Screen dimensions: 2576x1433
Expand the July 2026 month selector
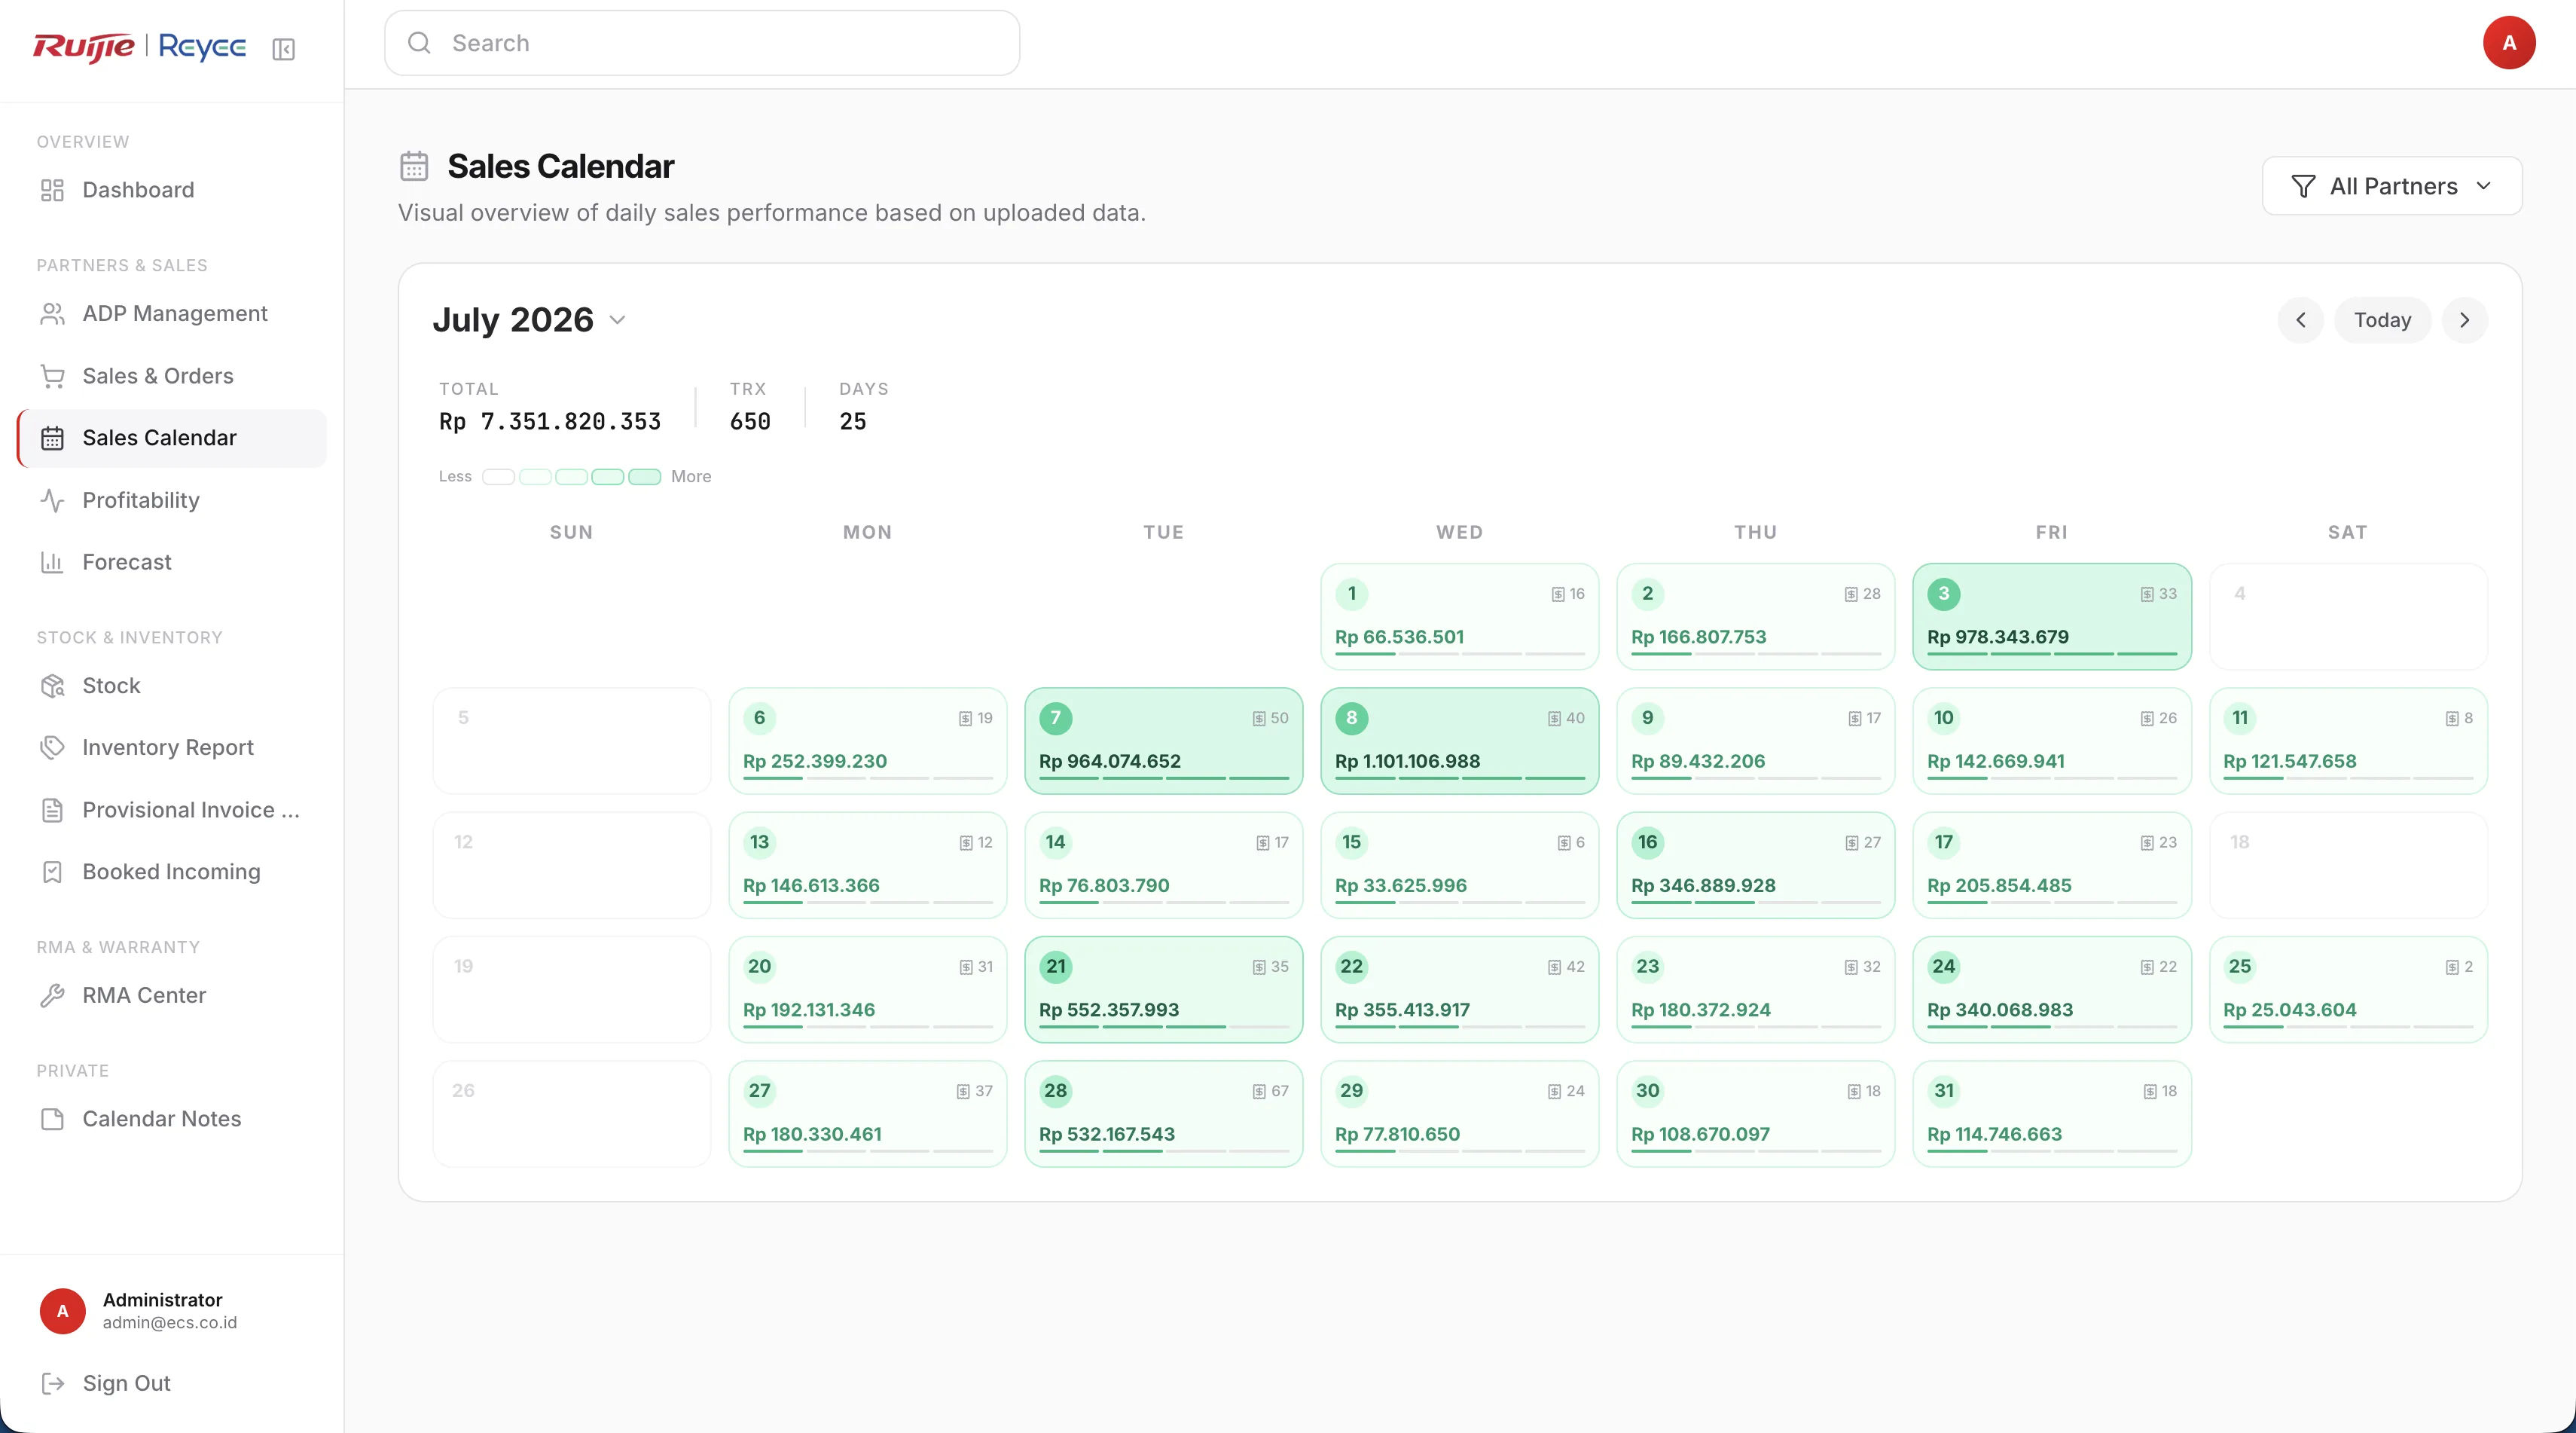coord(528,320)
